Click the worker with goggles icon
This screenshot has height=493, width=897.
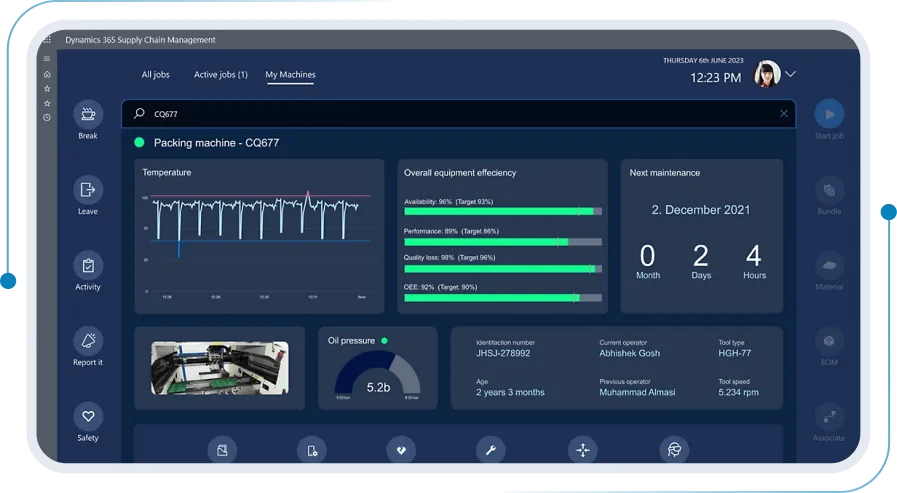(x=674, y=451)
